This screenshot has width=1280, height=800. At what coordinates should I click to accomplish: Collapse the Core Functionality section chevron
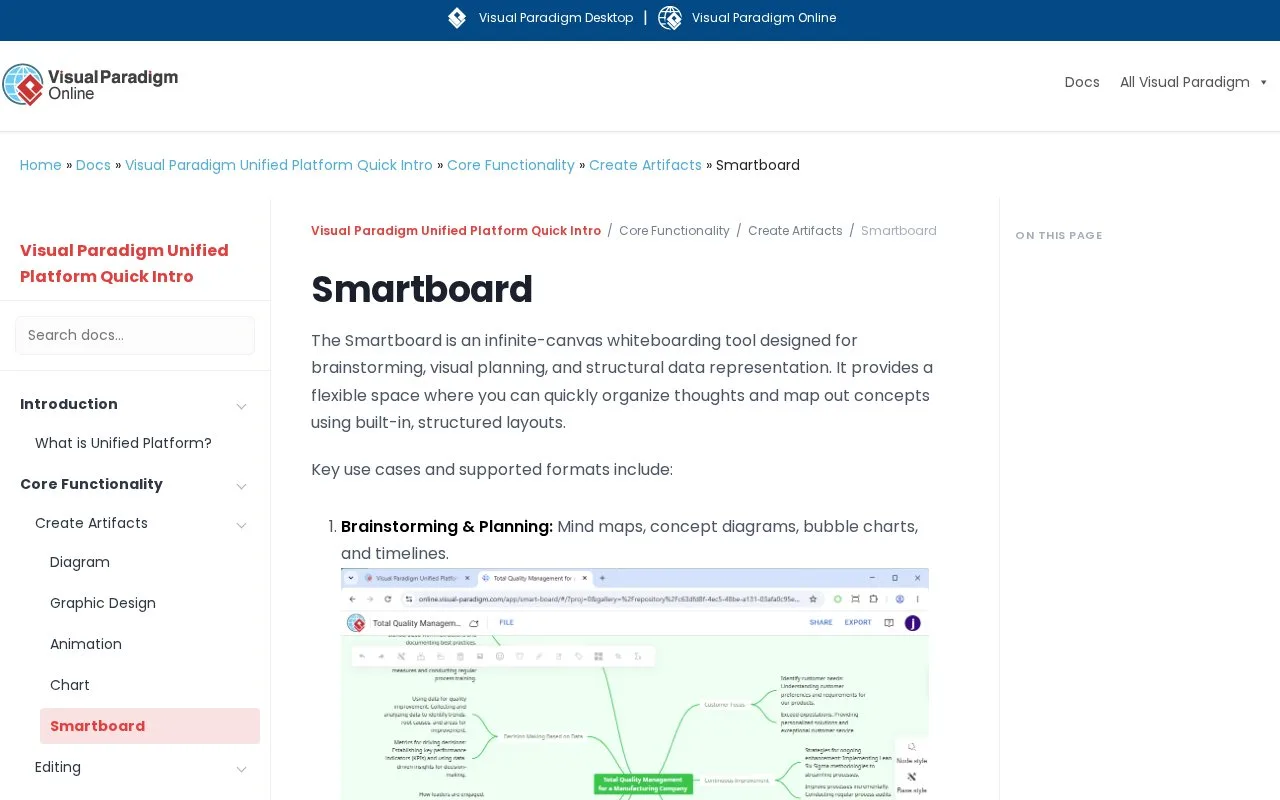coord(241,485)
